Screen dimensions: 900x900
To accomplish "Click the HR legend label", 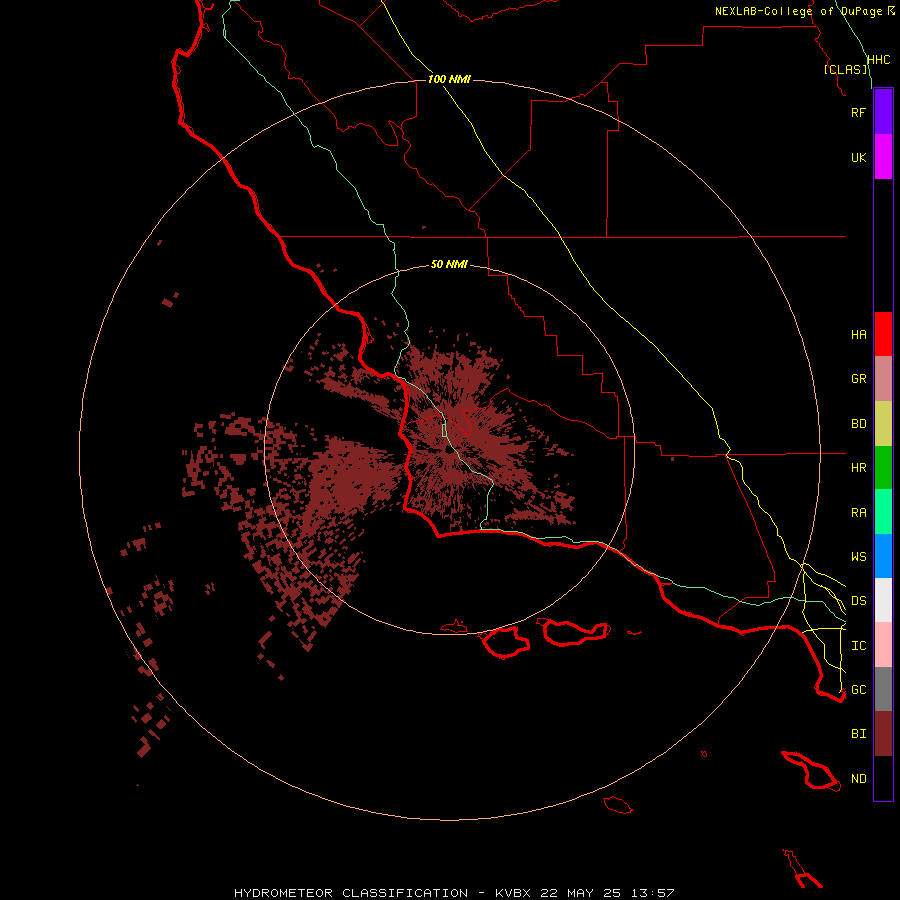I will pyautogui.click(x=858, y=468).
